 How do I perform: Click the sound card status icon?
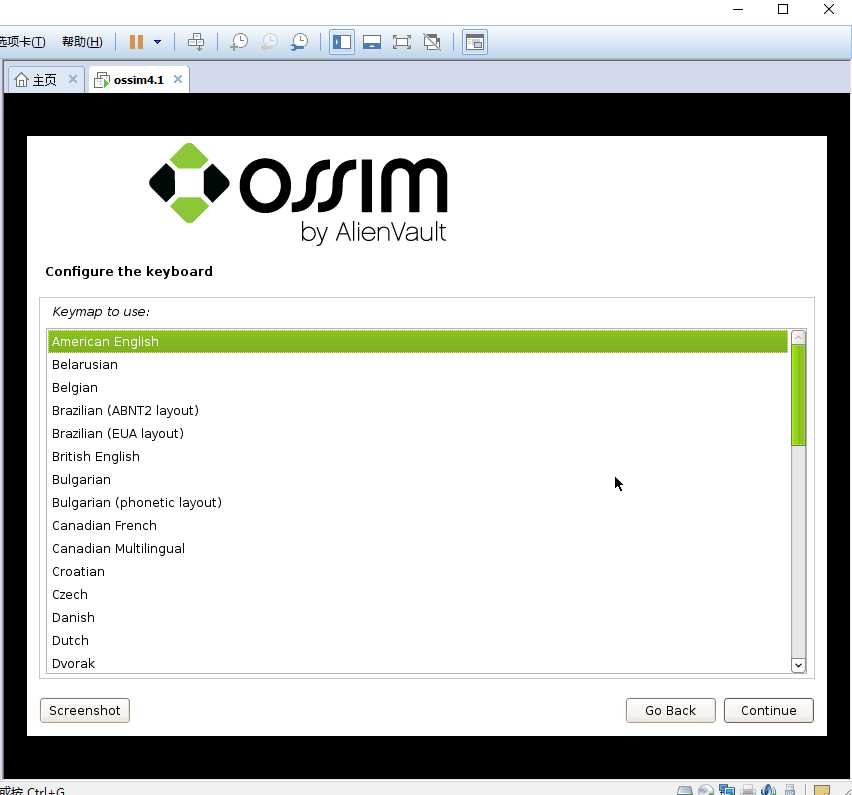click(768, 790)
